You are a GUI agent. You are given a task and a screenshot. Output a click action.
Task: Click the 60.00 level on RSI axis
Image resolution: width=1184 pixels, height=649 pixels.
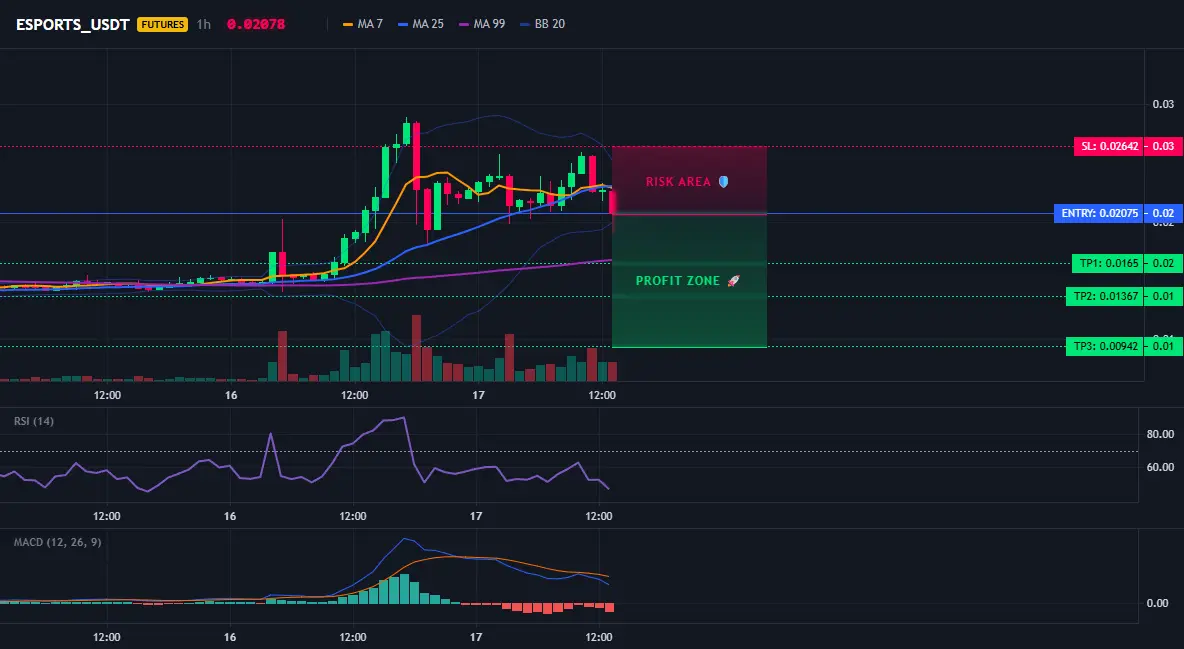click(1160, 468)
